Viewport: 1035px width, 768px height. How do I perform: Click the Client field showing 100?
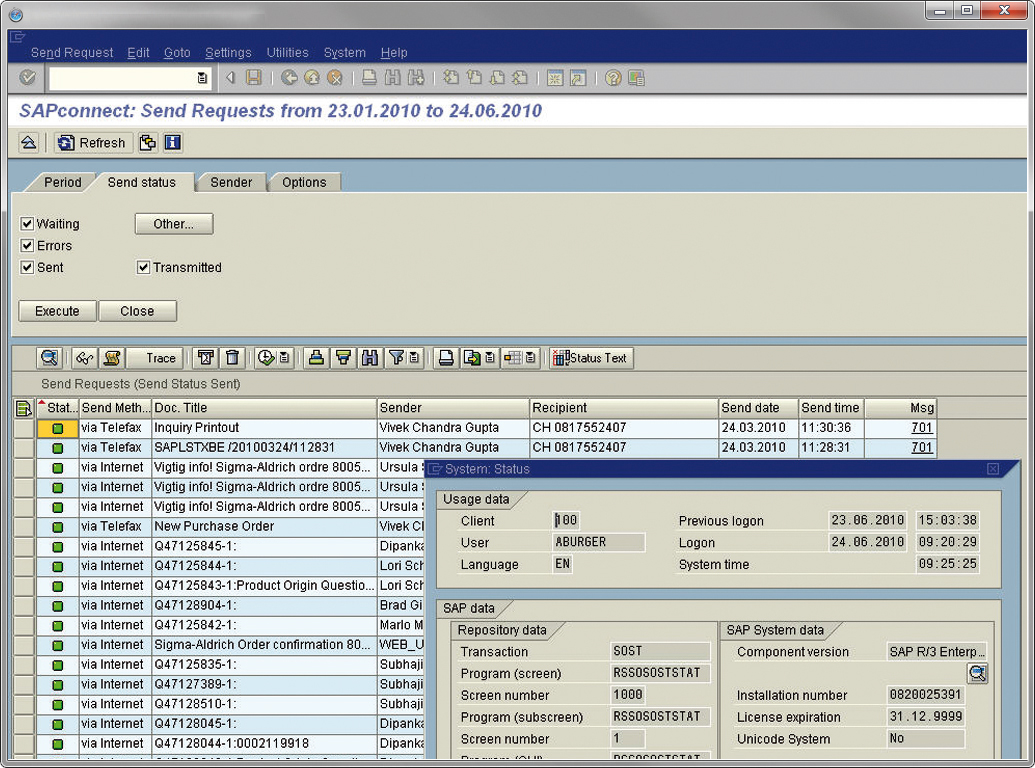click(567, 521)
